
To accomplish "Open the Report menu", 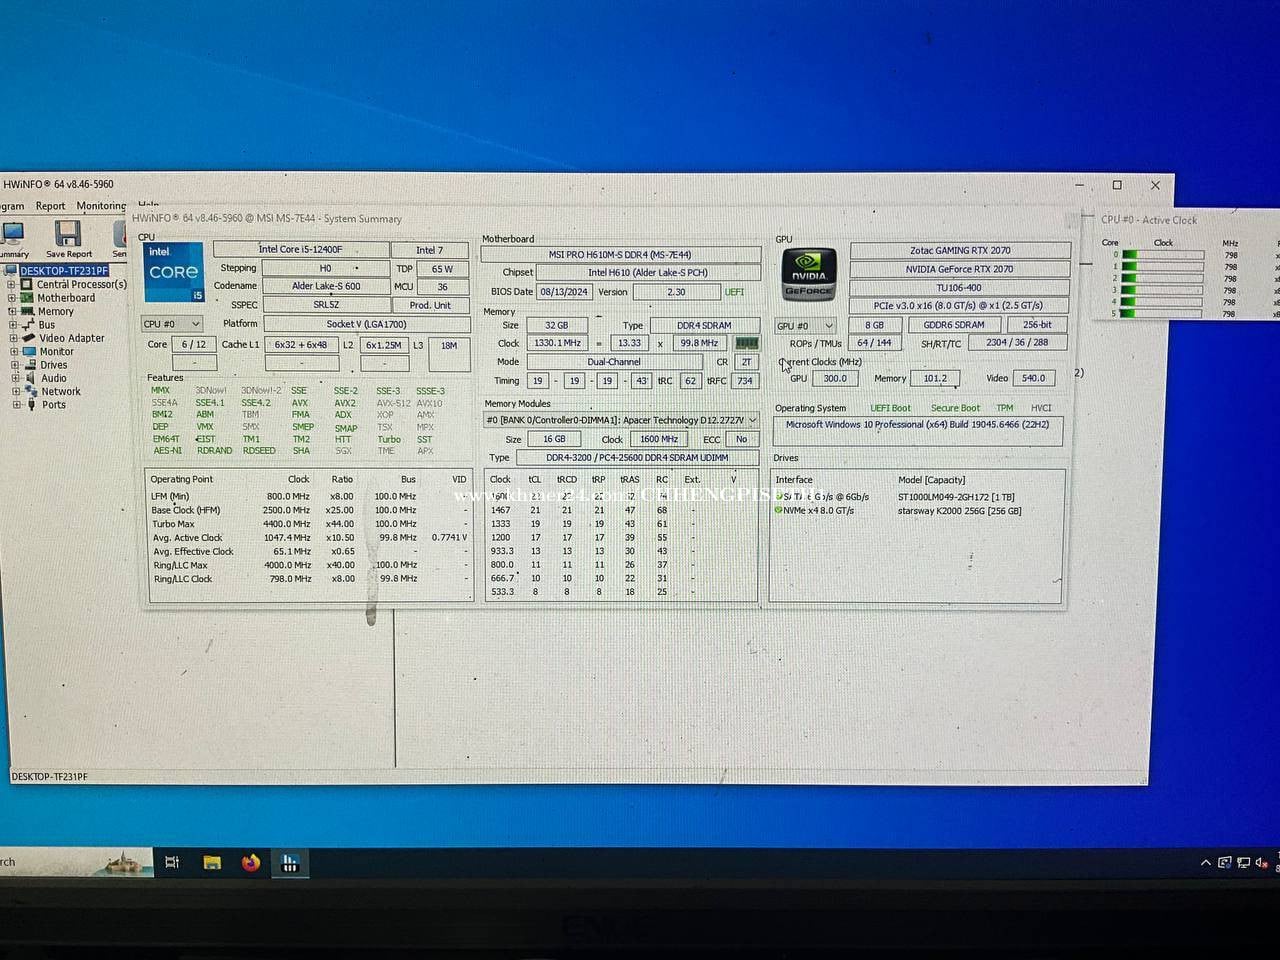I will (x=50, y=206).
